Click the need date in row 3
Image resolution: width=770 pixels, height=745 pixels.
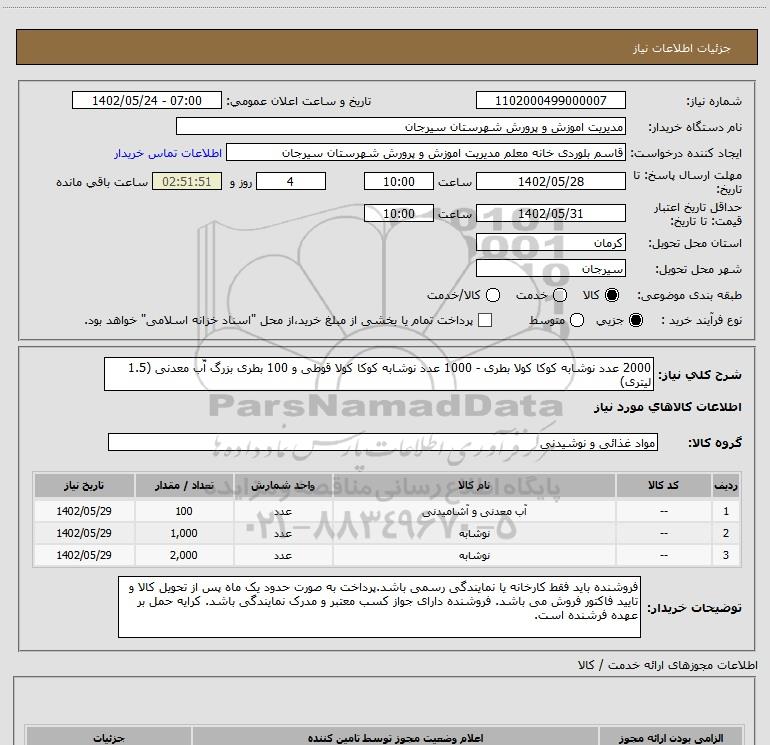(x=84, y=555)
